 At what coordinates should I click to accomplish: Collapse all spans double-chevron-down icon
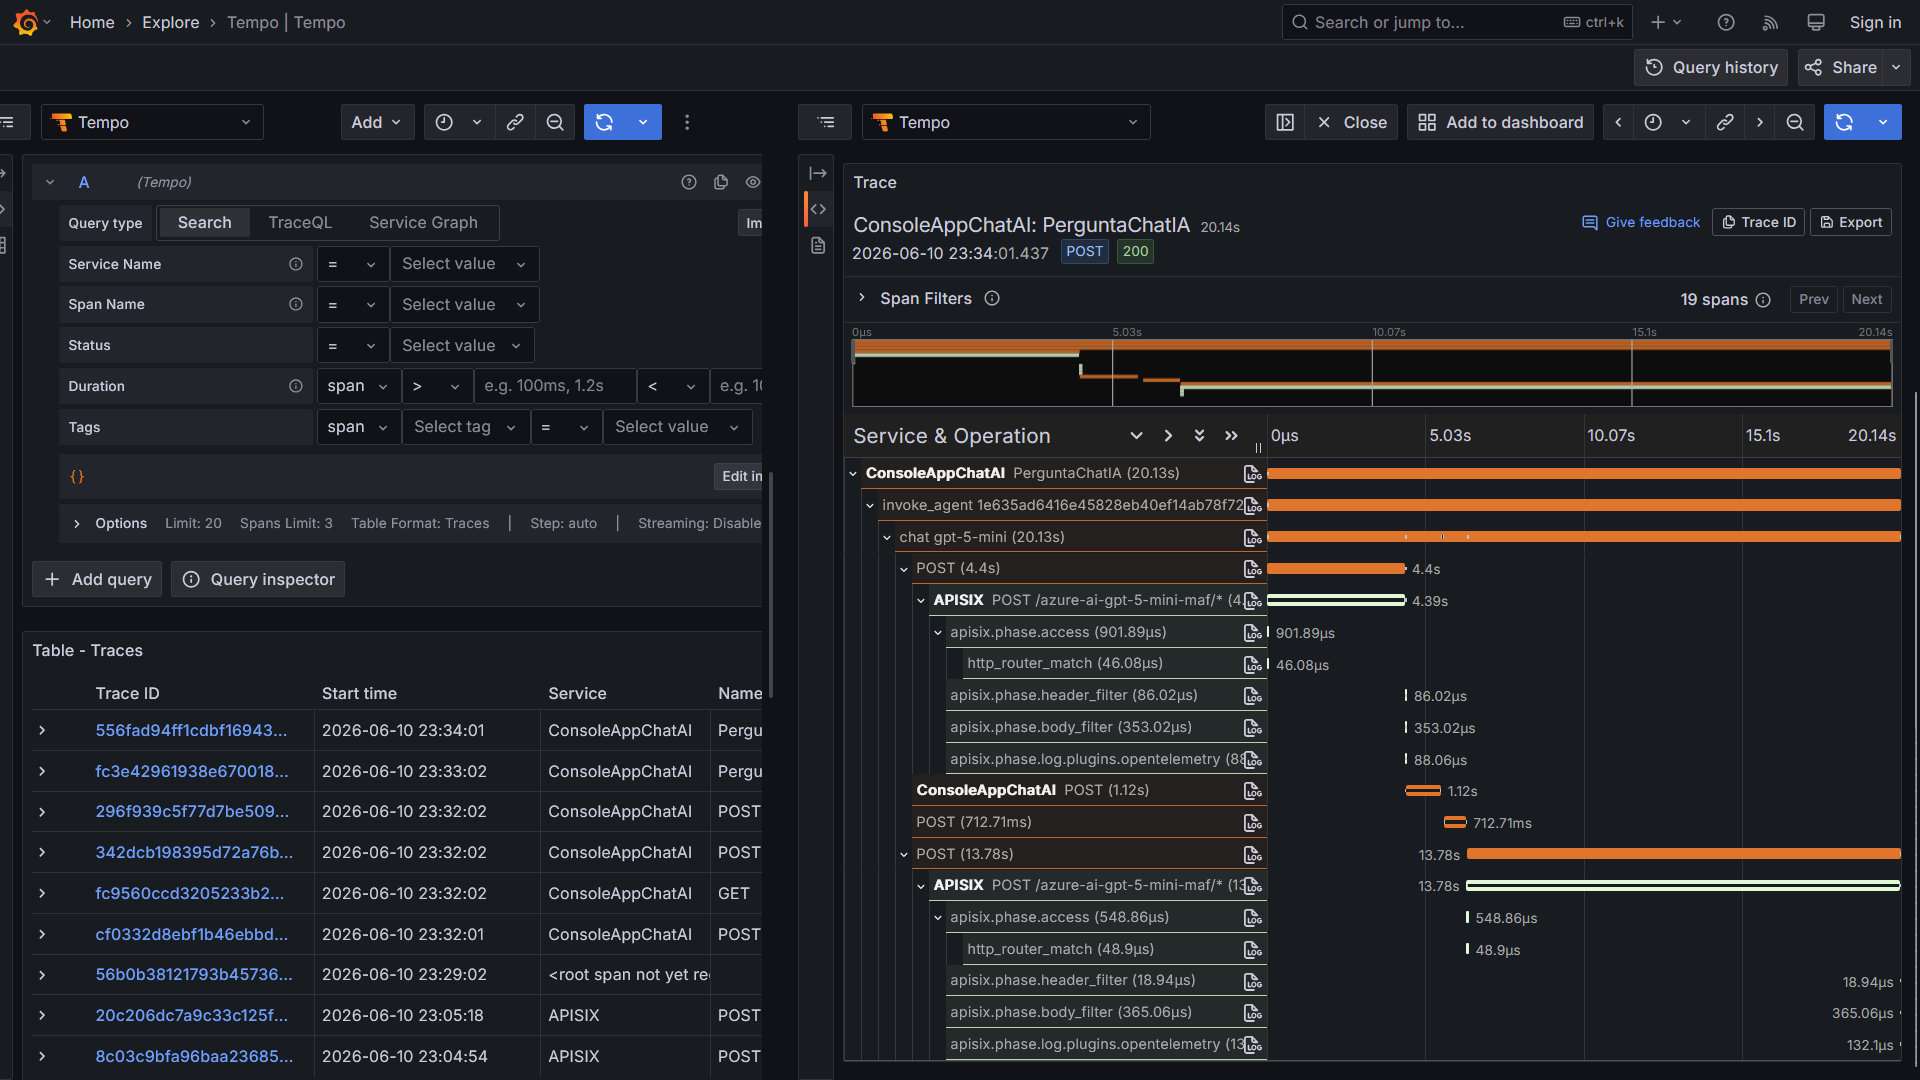tap(1199, 435)
